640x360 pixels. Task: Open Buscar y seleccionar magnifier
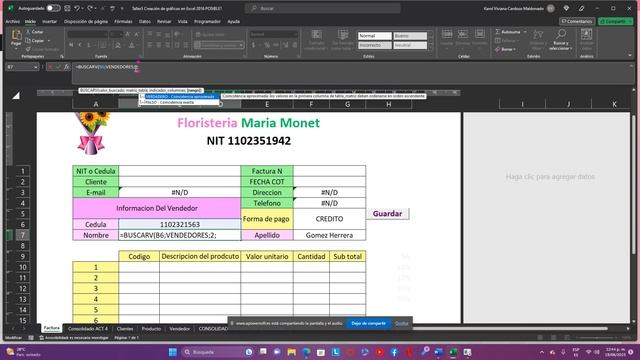pos(561,40)
